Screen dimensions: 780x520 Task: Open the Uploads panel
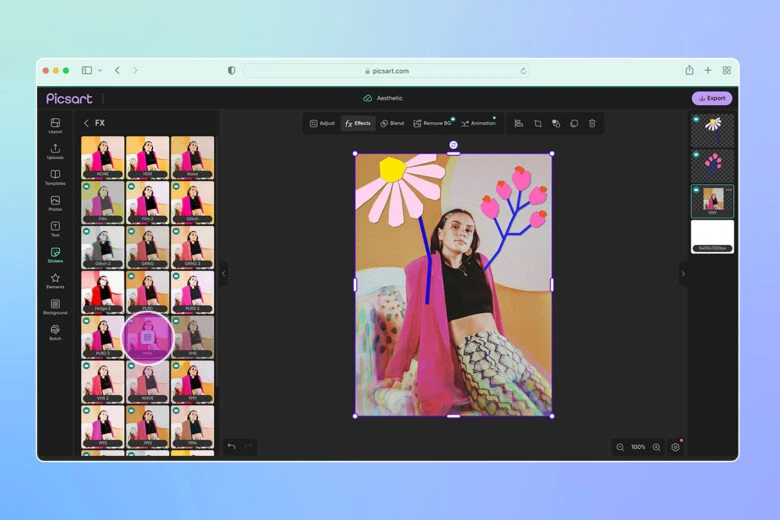[x=55, y=151]
